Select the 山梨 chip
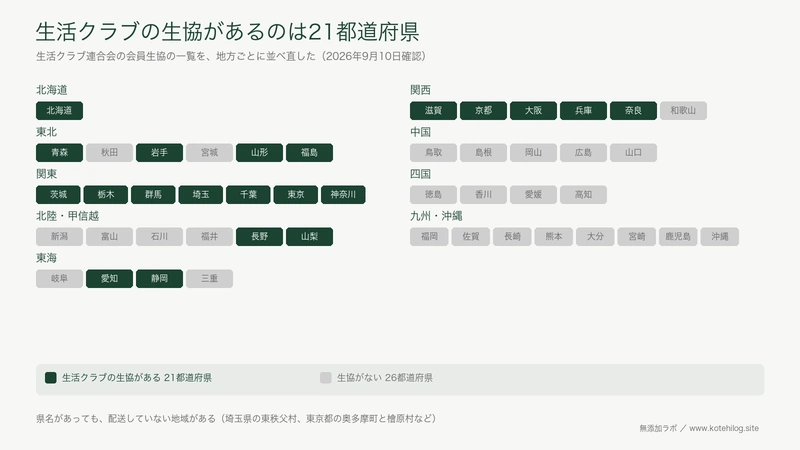 [x=309, y=237]
